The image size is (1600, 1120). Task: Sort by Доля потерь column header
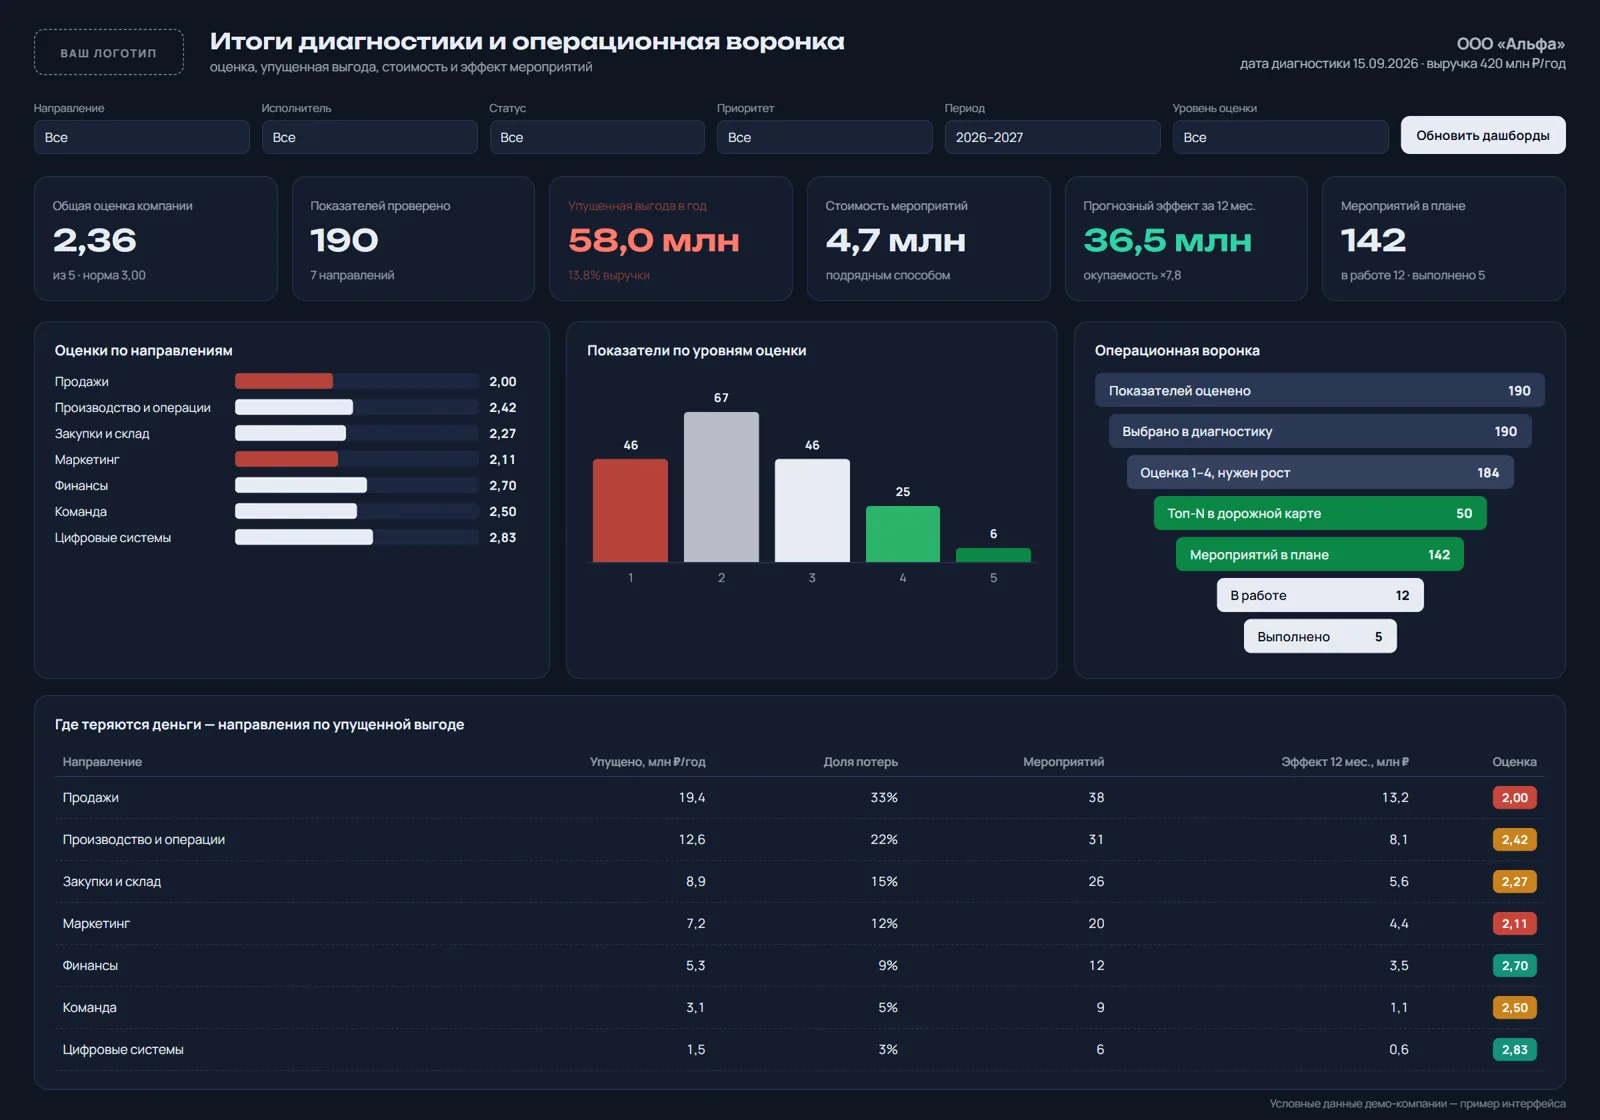click(x=860, y=761)
